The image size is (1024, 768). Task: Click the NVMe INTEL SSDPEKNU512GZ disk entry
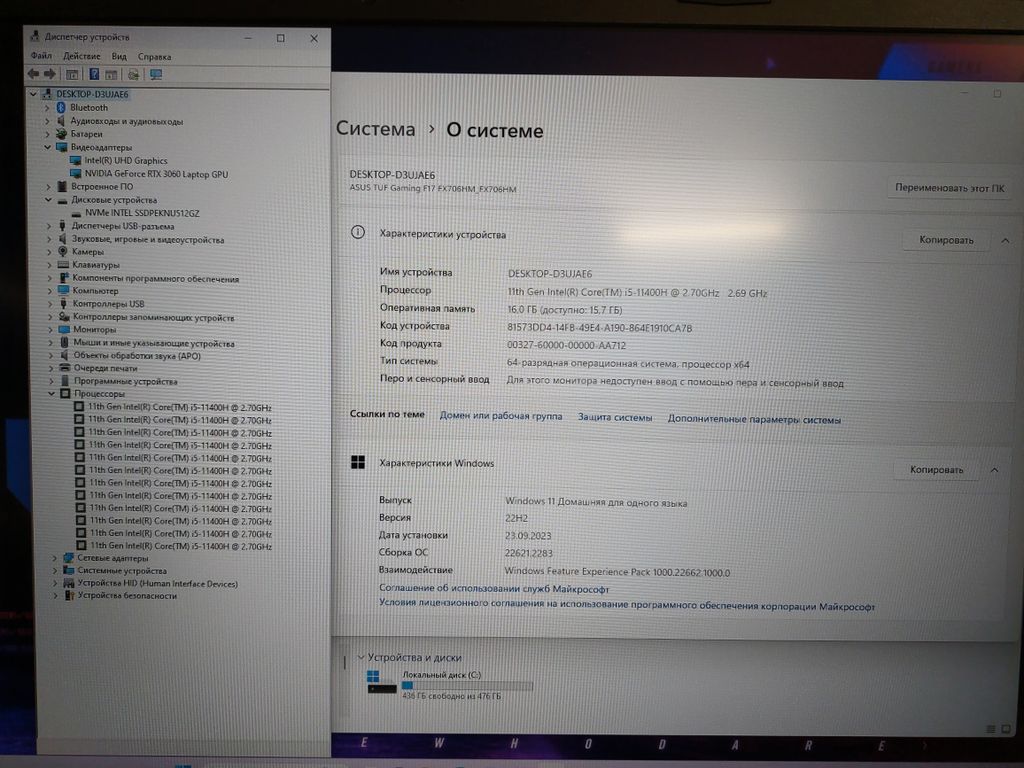[x=141, y=213]
